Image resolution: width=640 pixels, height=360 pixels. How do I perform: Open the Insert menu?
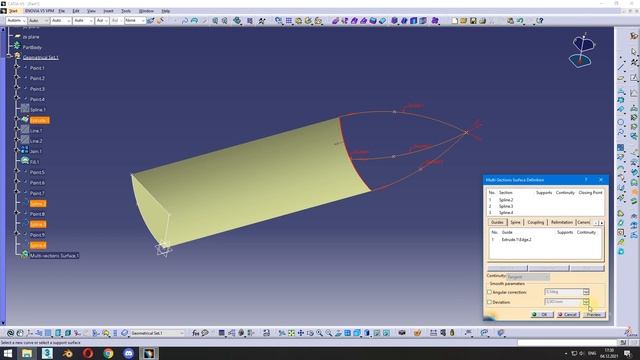point(108,11)
